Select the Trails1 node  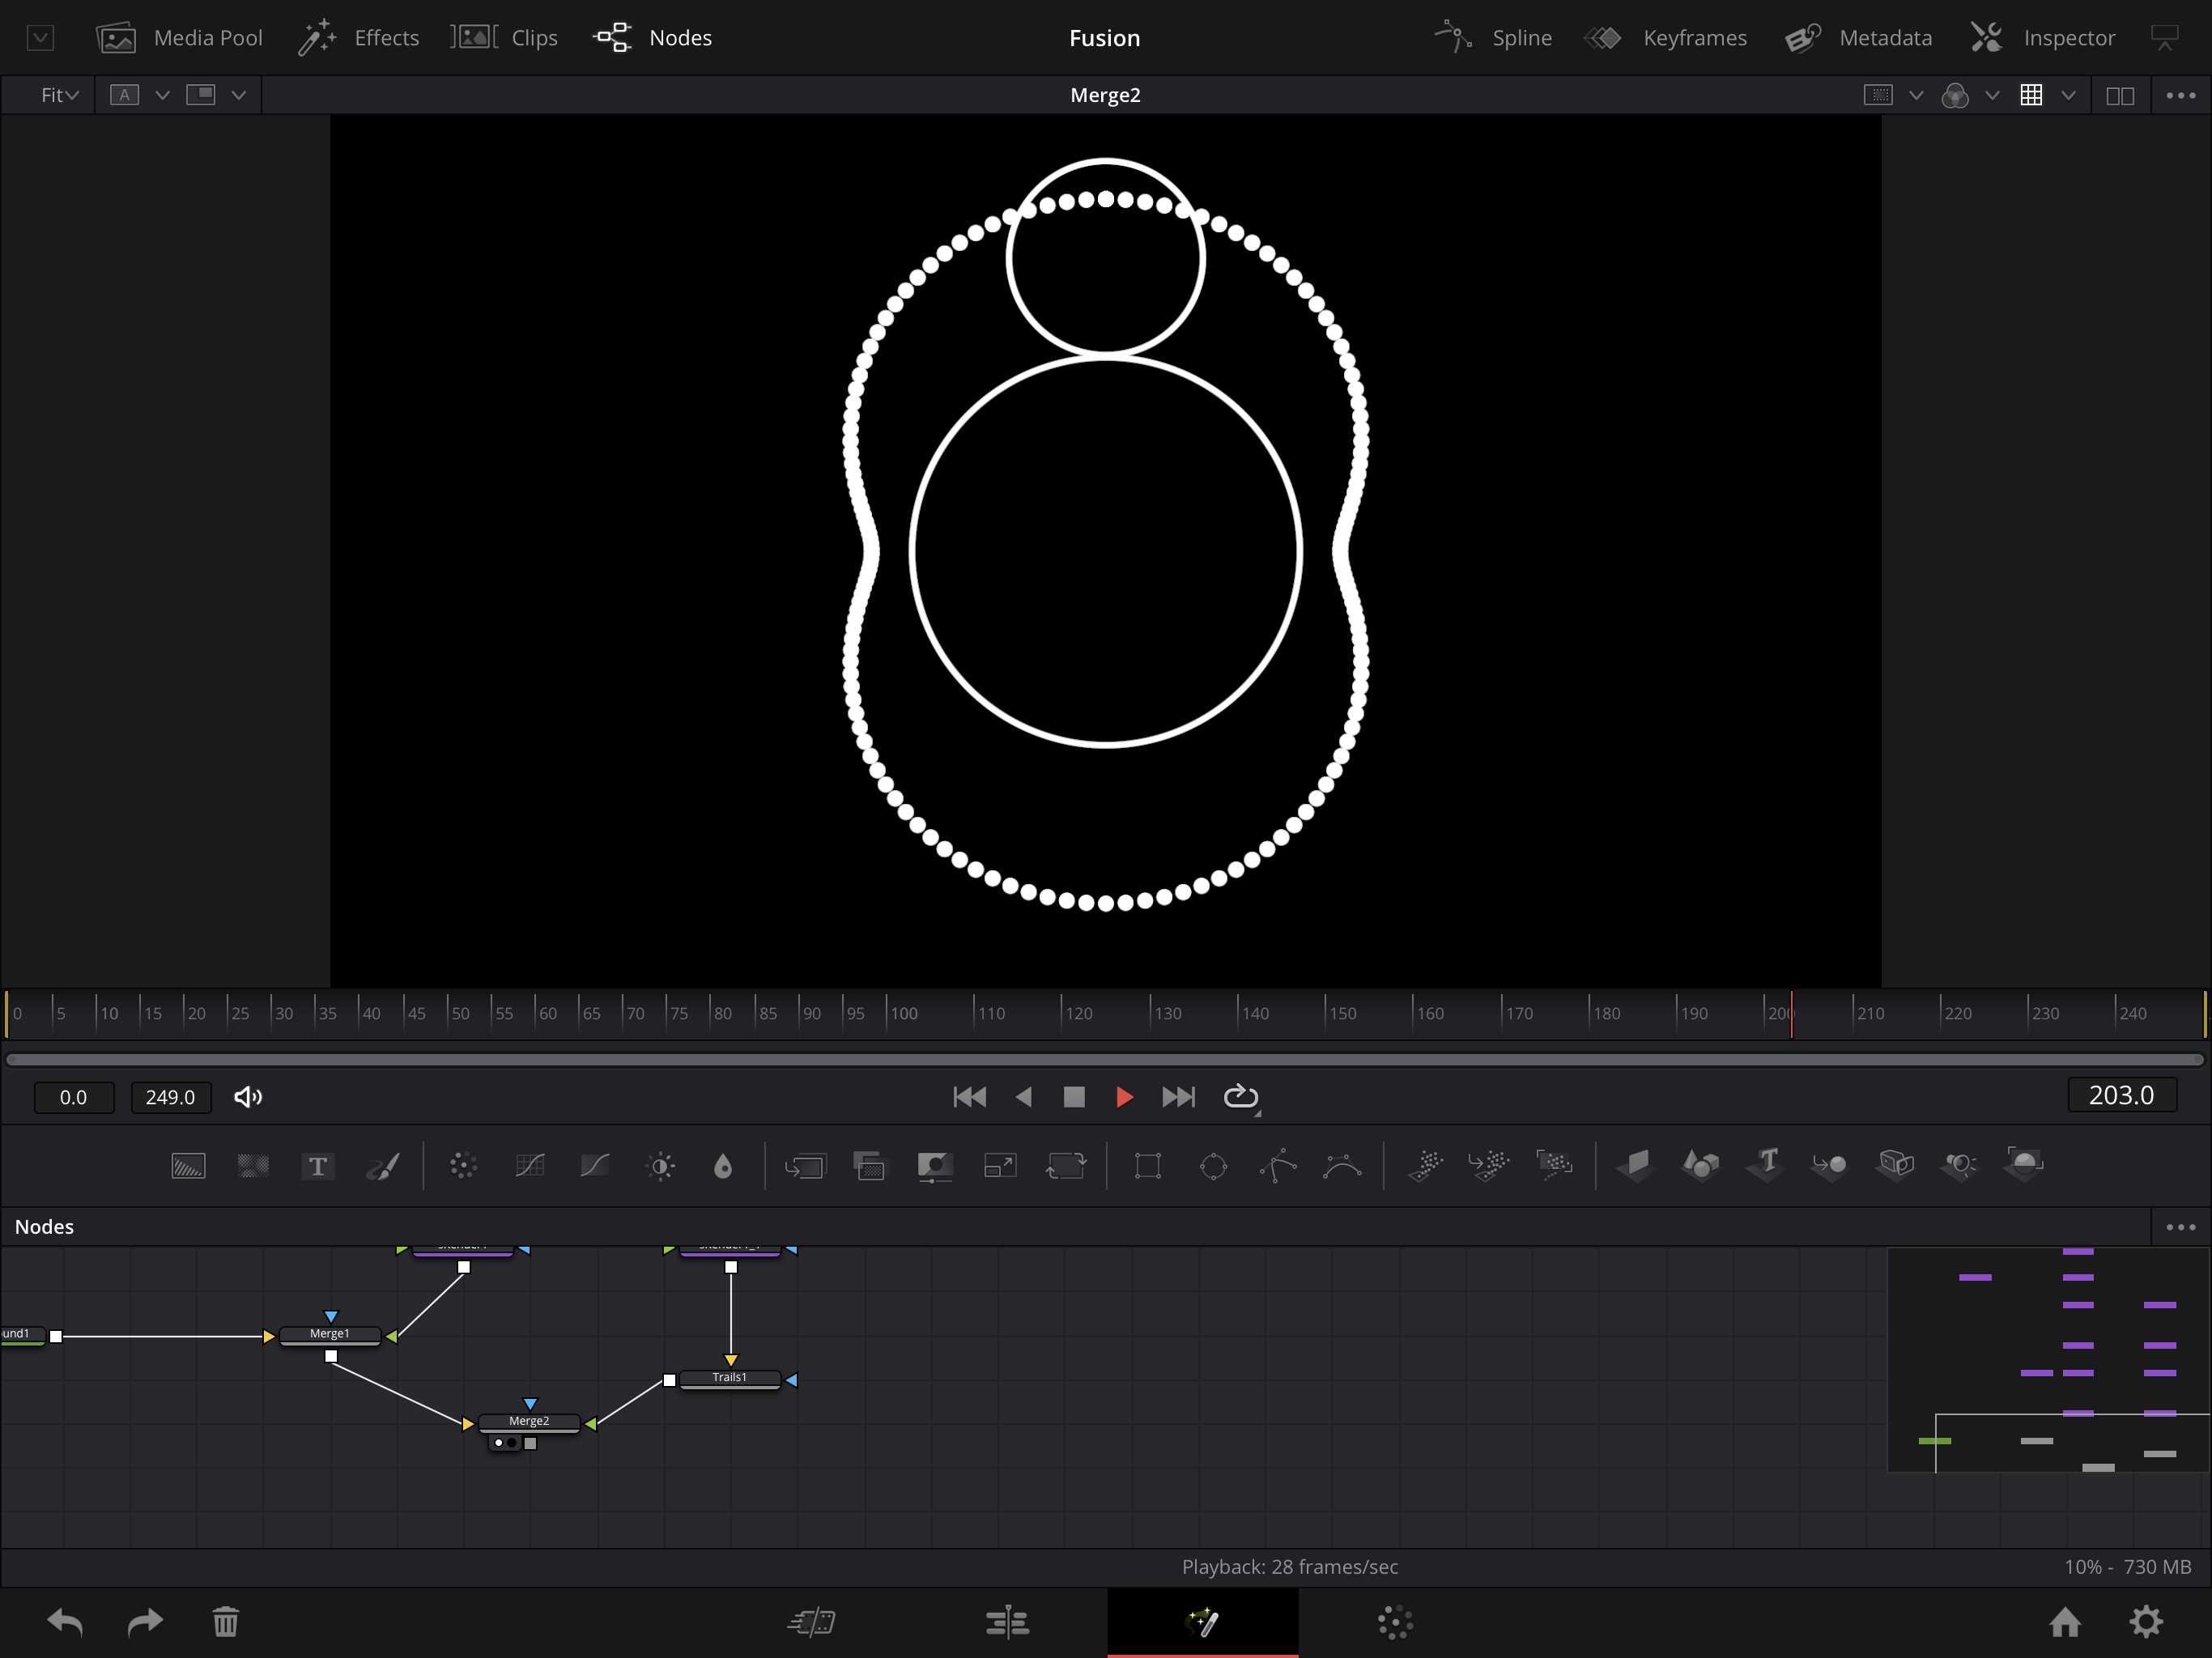729,1379
